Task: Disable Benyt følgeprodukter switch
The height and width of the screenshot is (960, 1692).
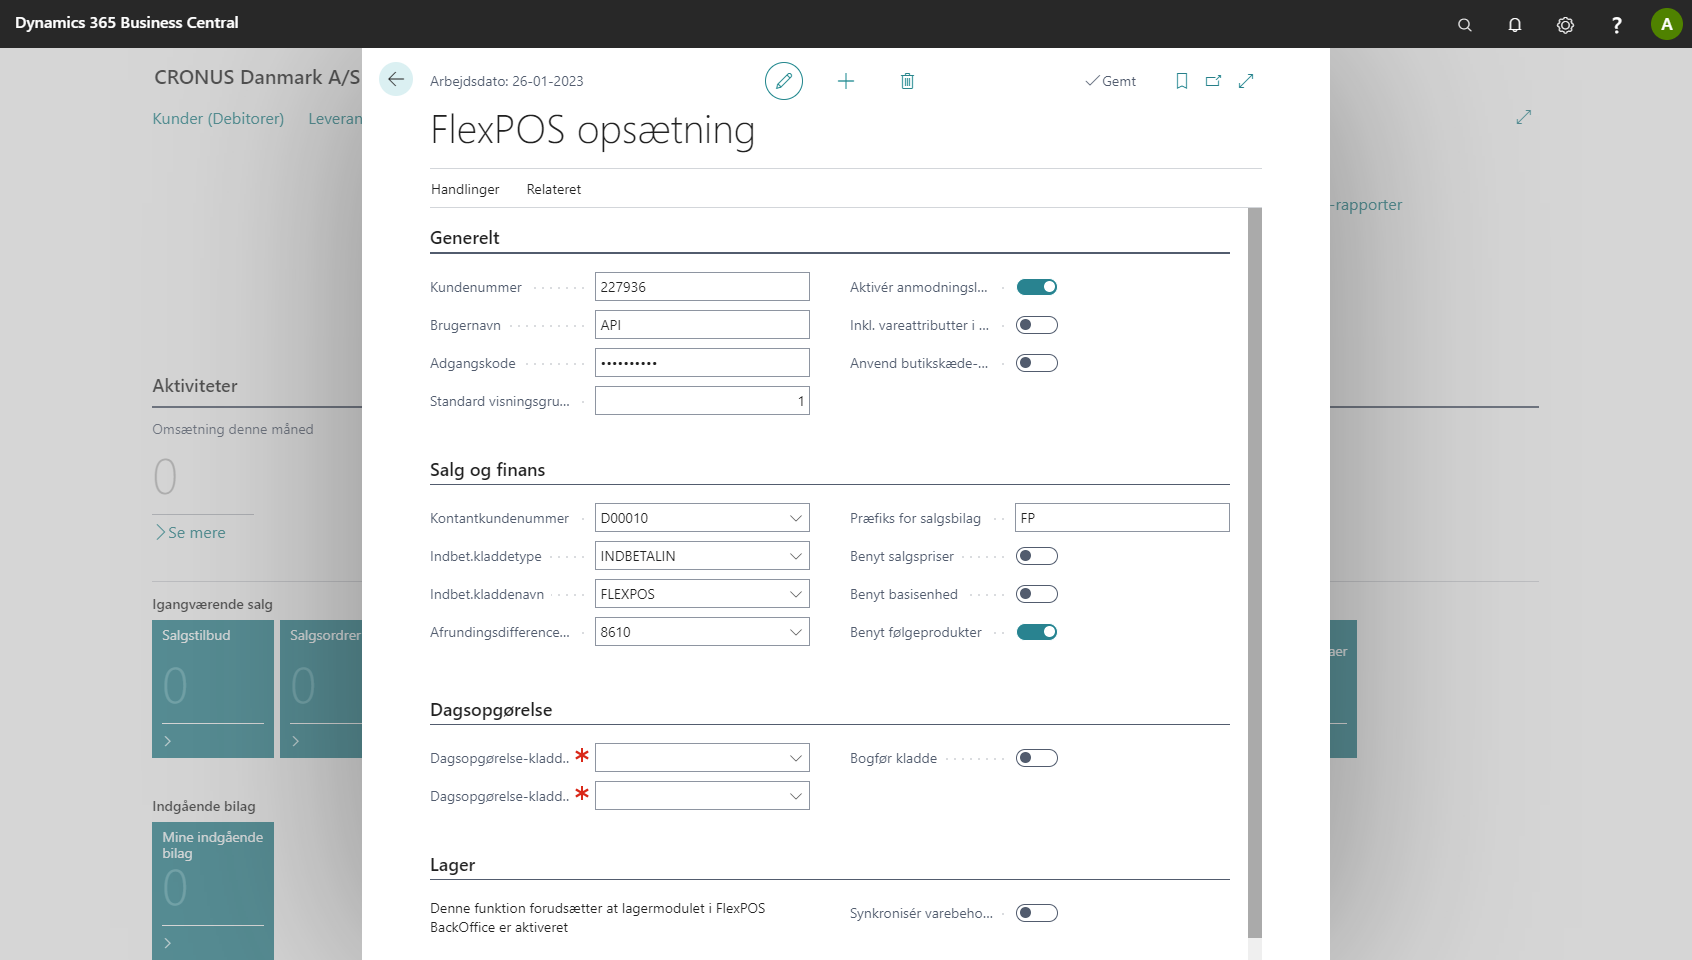Action: pos(1037,632)
